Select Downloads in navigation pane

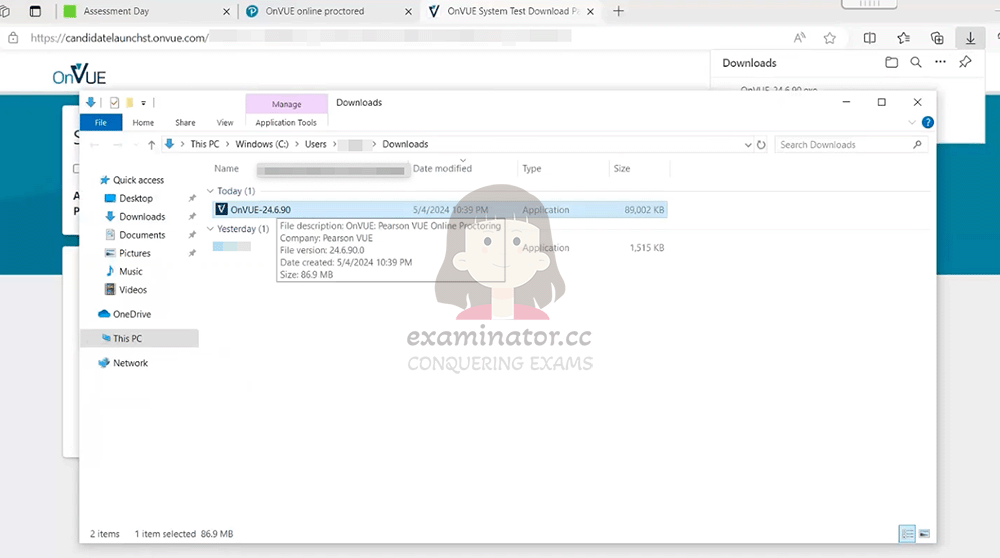pos(142,217)
